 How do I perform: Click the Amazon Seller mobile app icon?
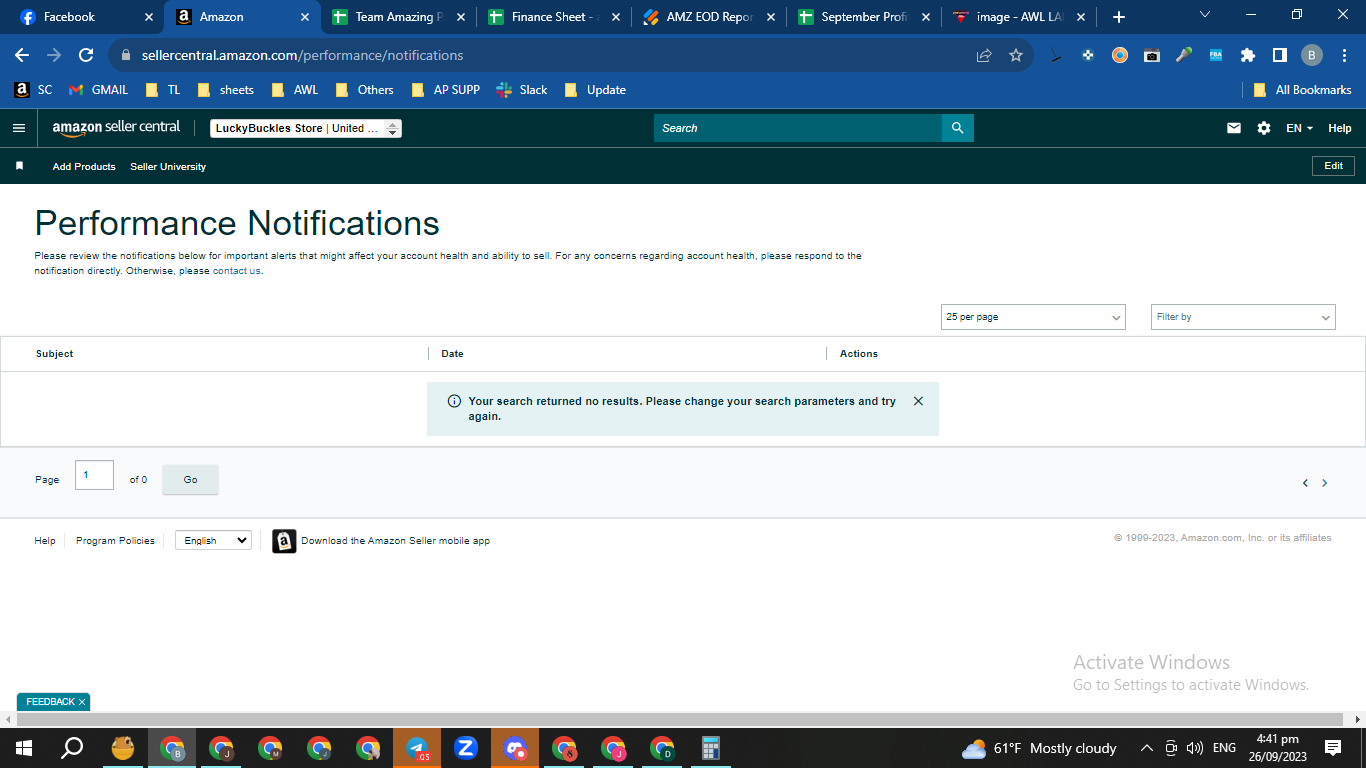[284, 541]
